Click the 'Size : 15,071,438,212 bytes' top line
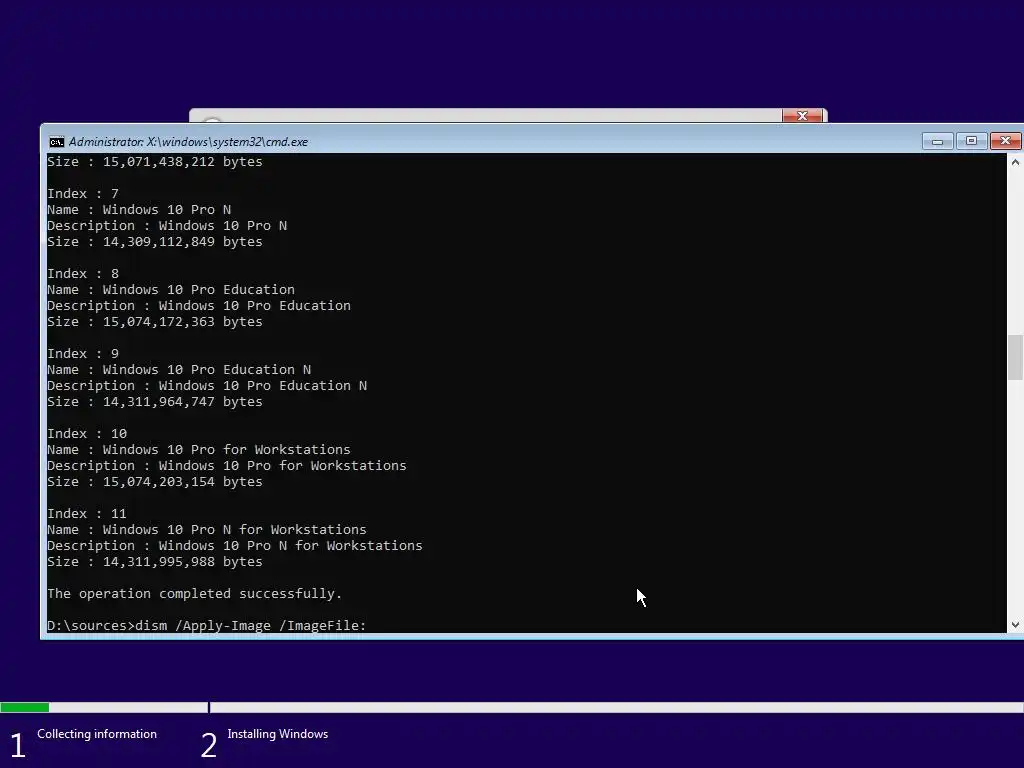This screenshot has height=768, width=1024. click(x=155, y=162)
